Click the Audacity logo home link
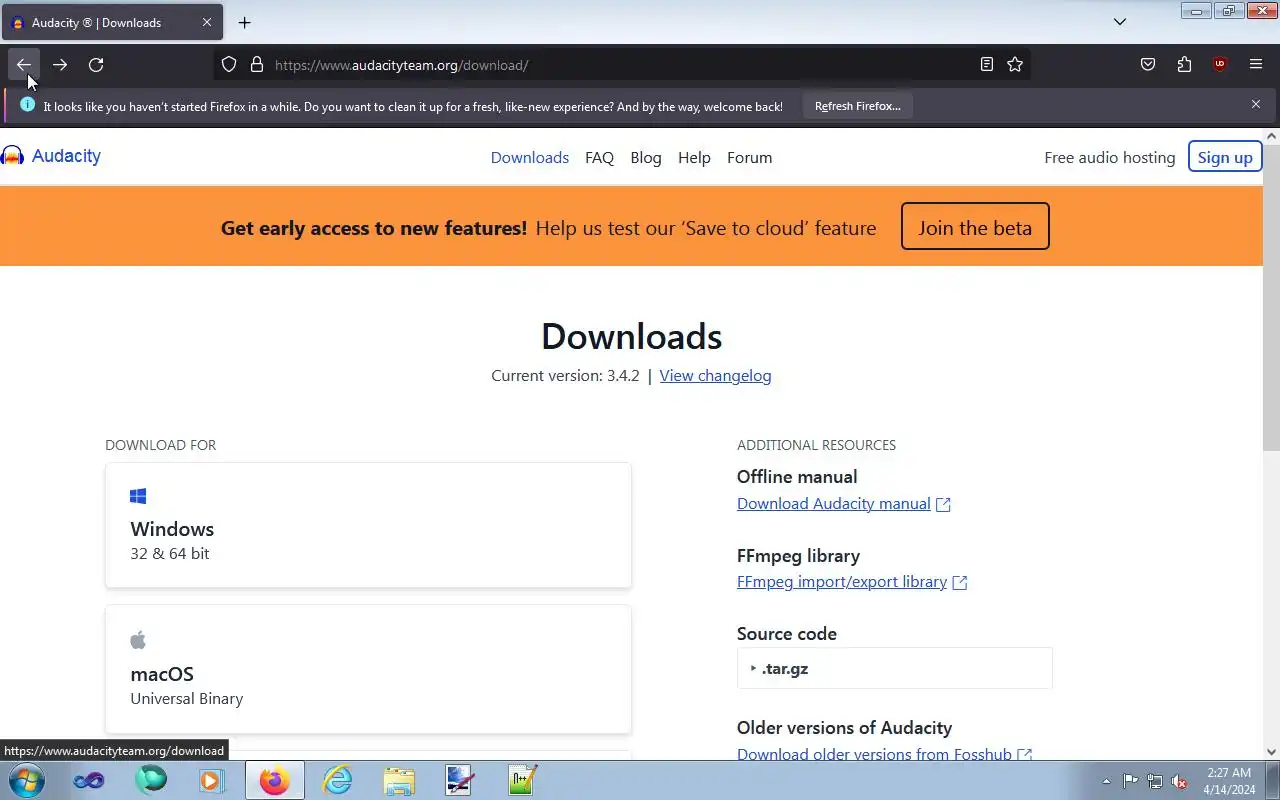 [x=51, y=156]
